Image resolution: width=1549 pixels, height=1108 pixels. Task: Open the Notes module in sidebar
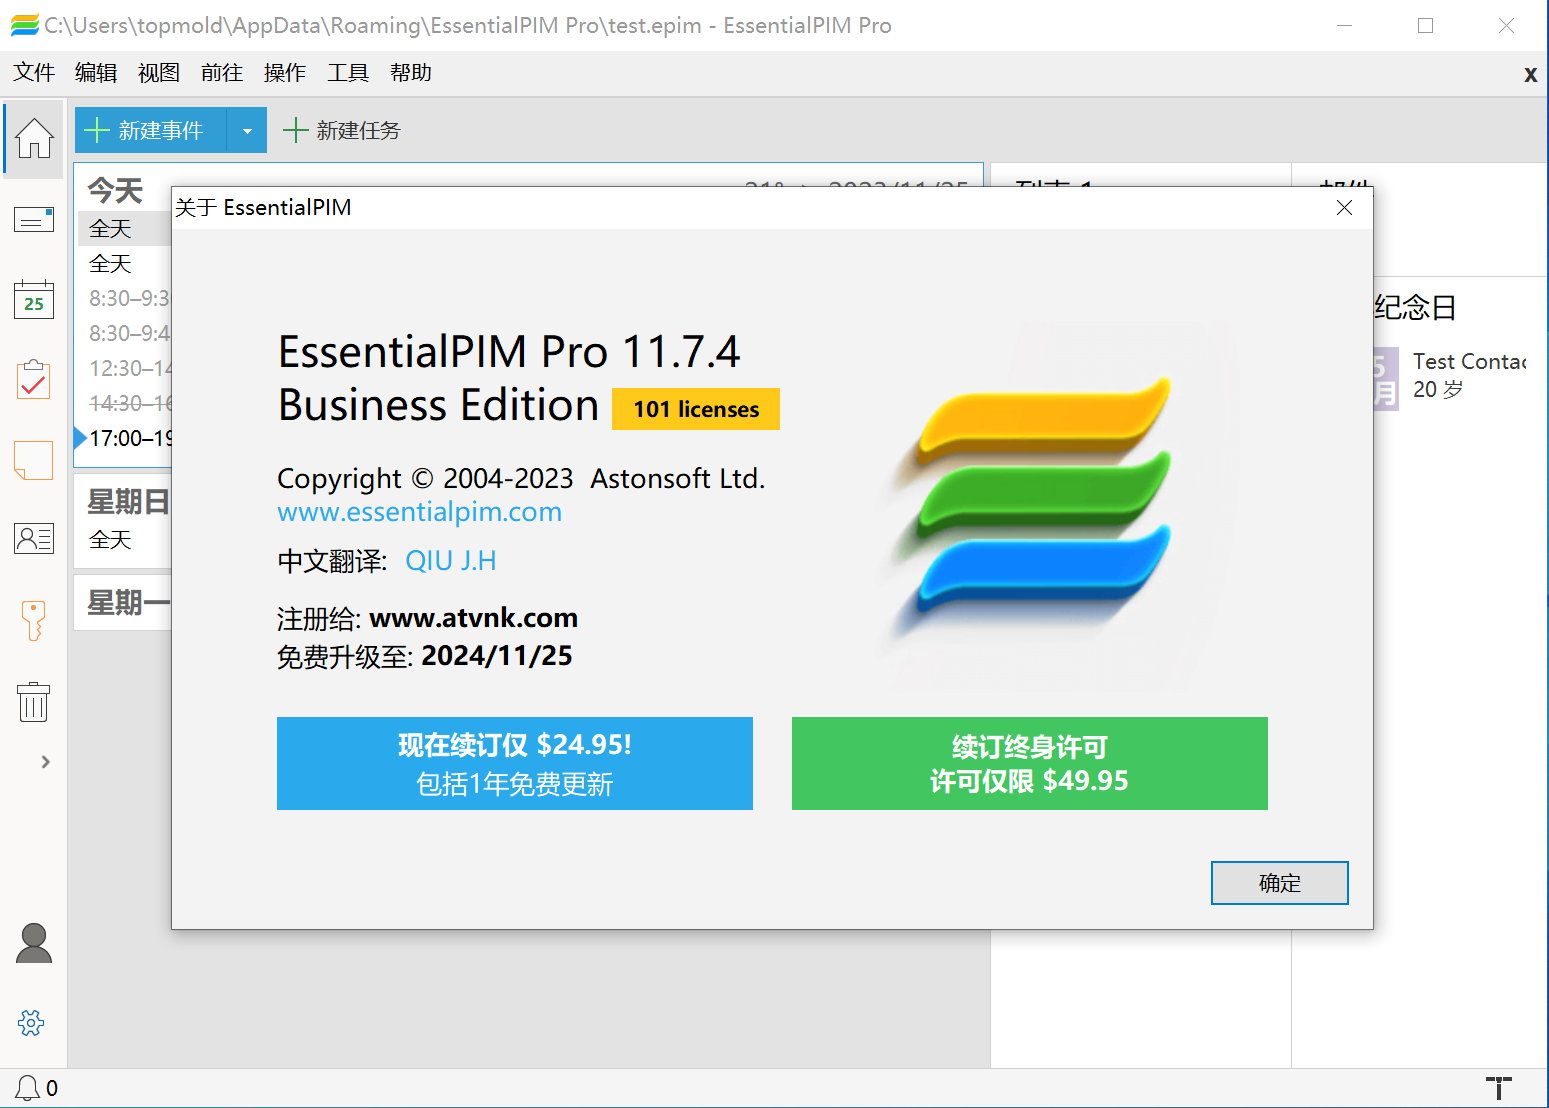tap(34, 460)
